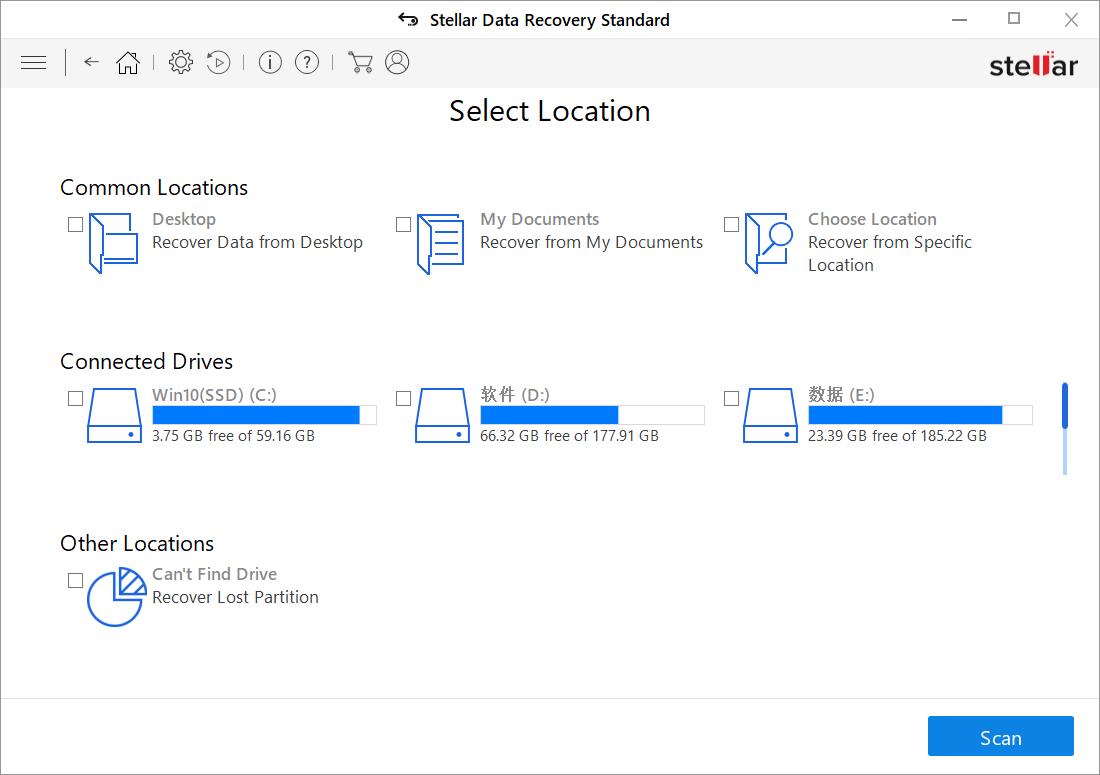Click the 'My Documents' title
This screenshot has width=1100, height=775.
tap(539, 219)
